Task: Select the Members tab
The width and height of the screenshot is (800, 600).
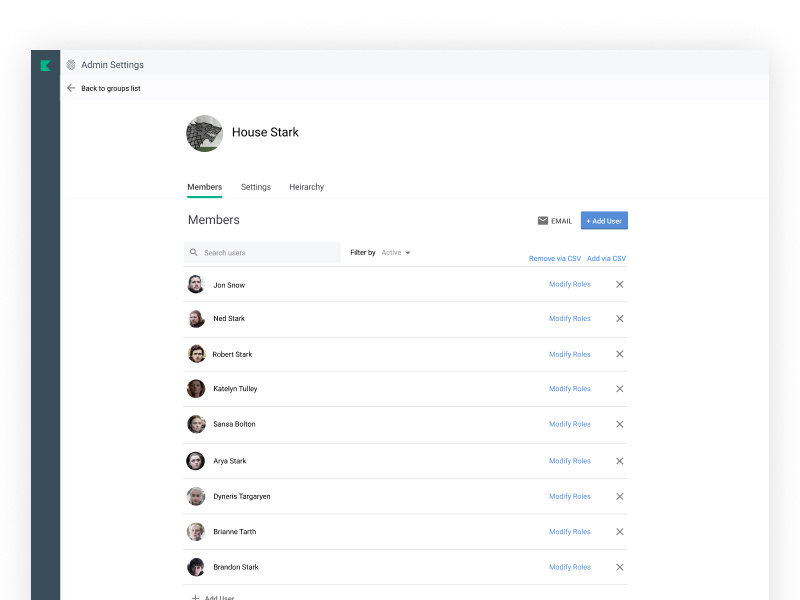Action: tap(204, 187)
